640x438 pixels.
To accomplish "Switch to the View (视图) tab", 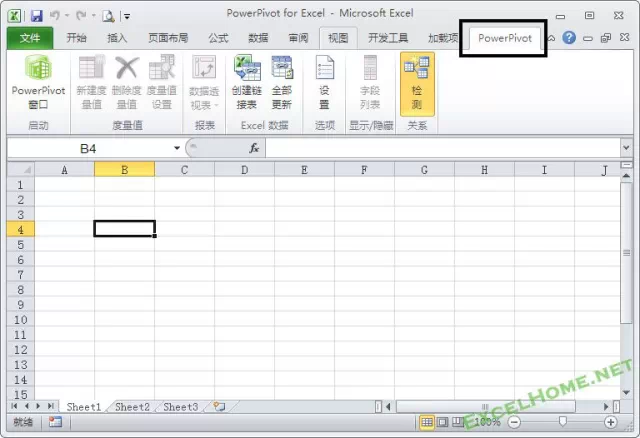I will pyautogui.click(x=338, y=38).
